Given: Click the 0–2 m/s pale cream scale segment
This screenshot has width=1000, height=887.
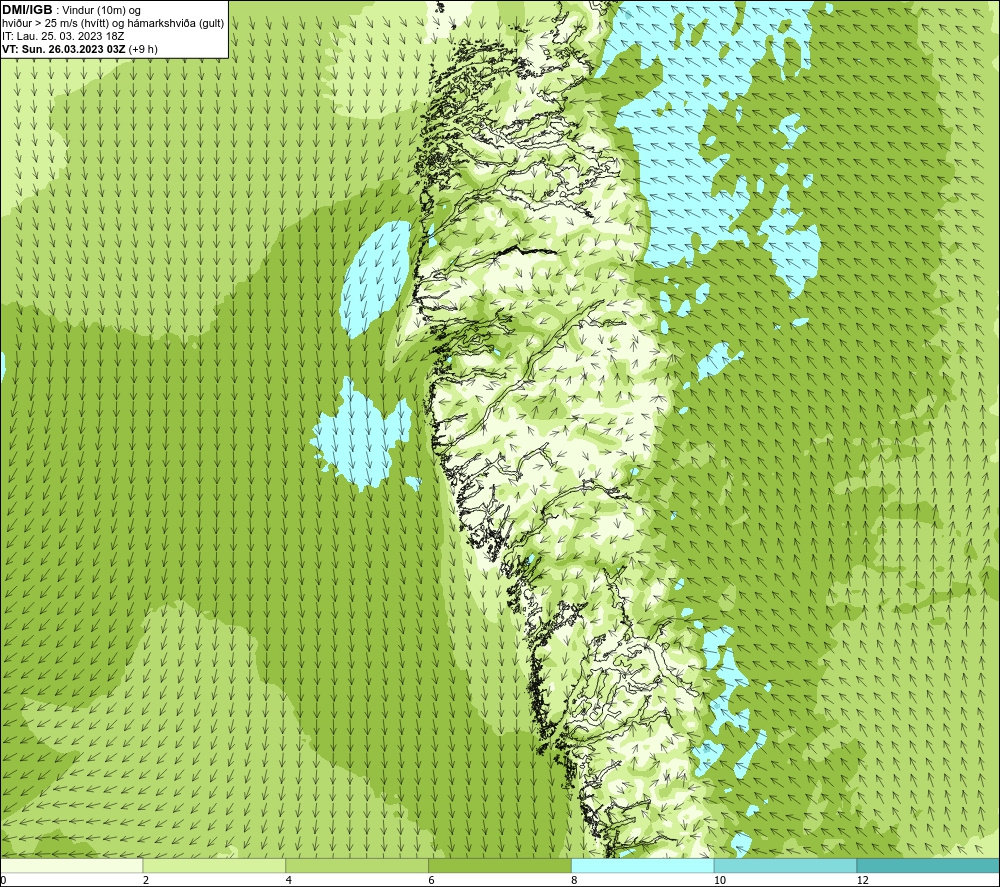Looking at the screenshot, I should click(x=71, y=866).
